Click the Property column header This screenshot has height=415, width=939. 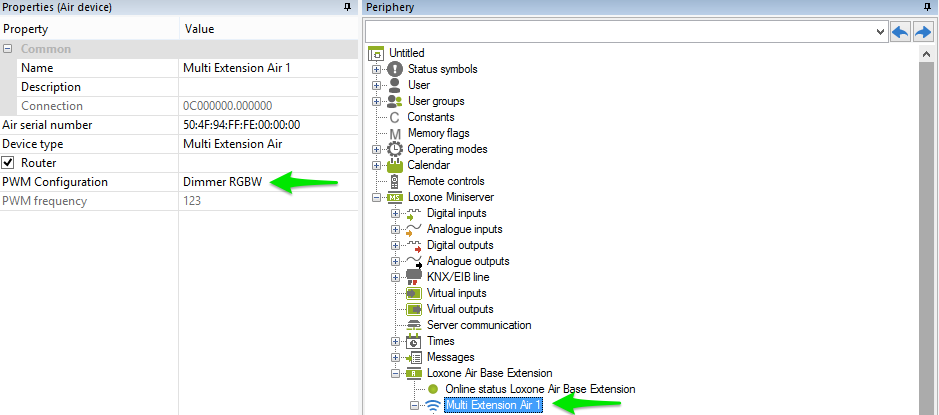pos(89,29)
